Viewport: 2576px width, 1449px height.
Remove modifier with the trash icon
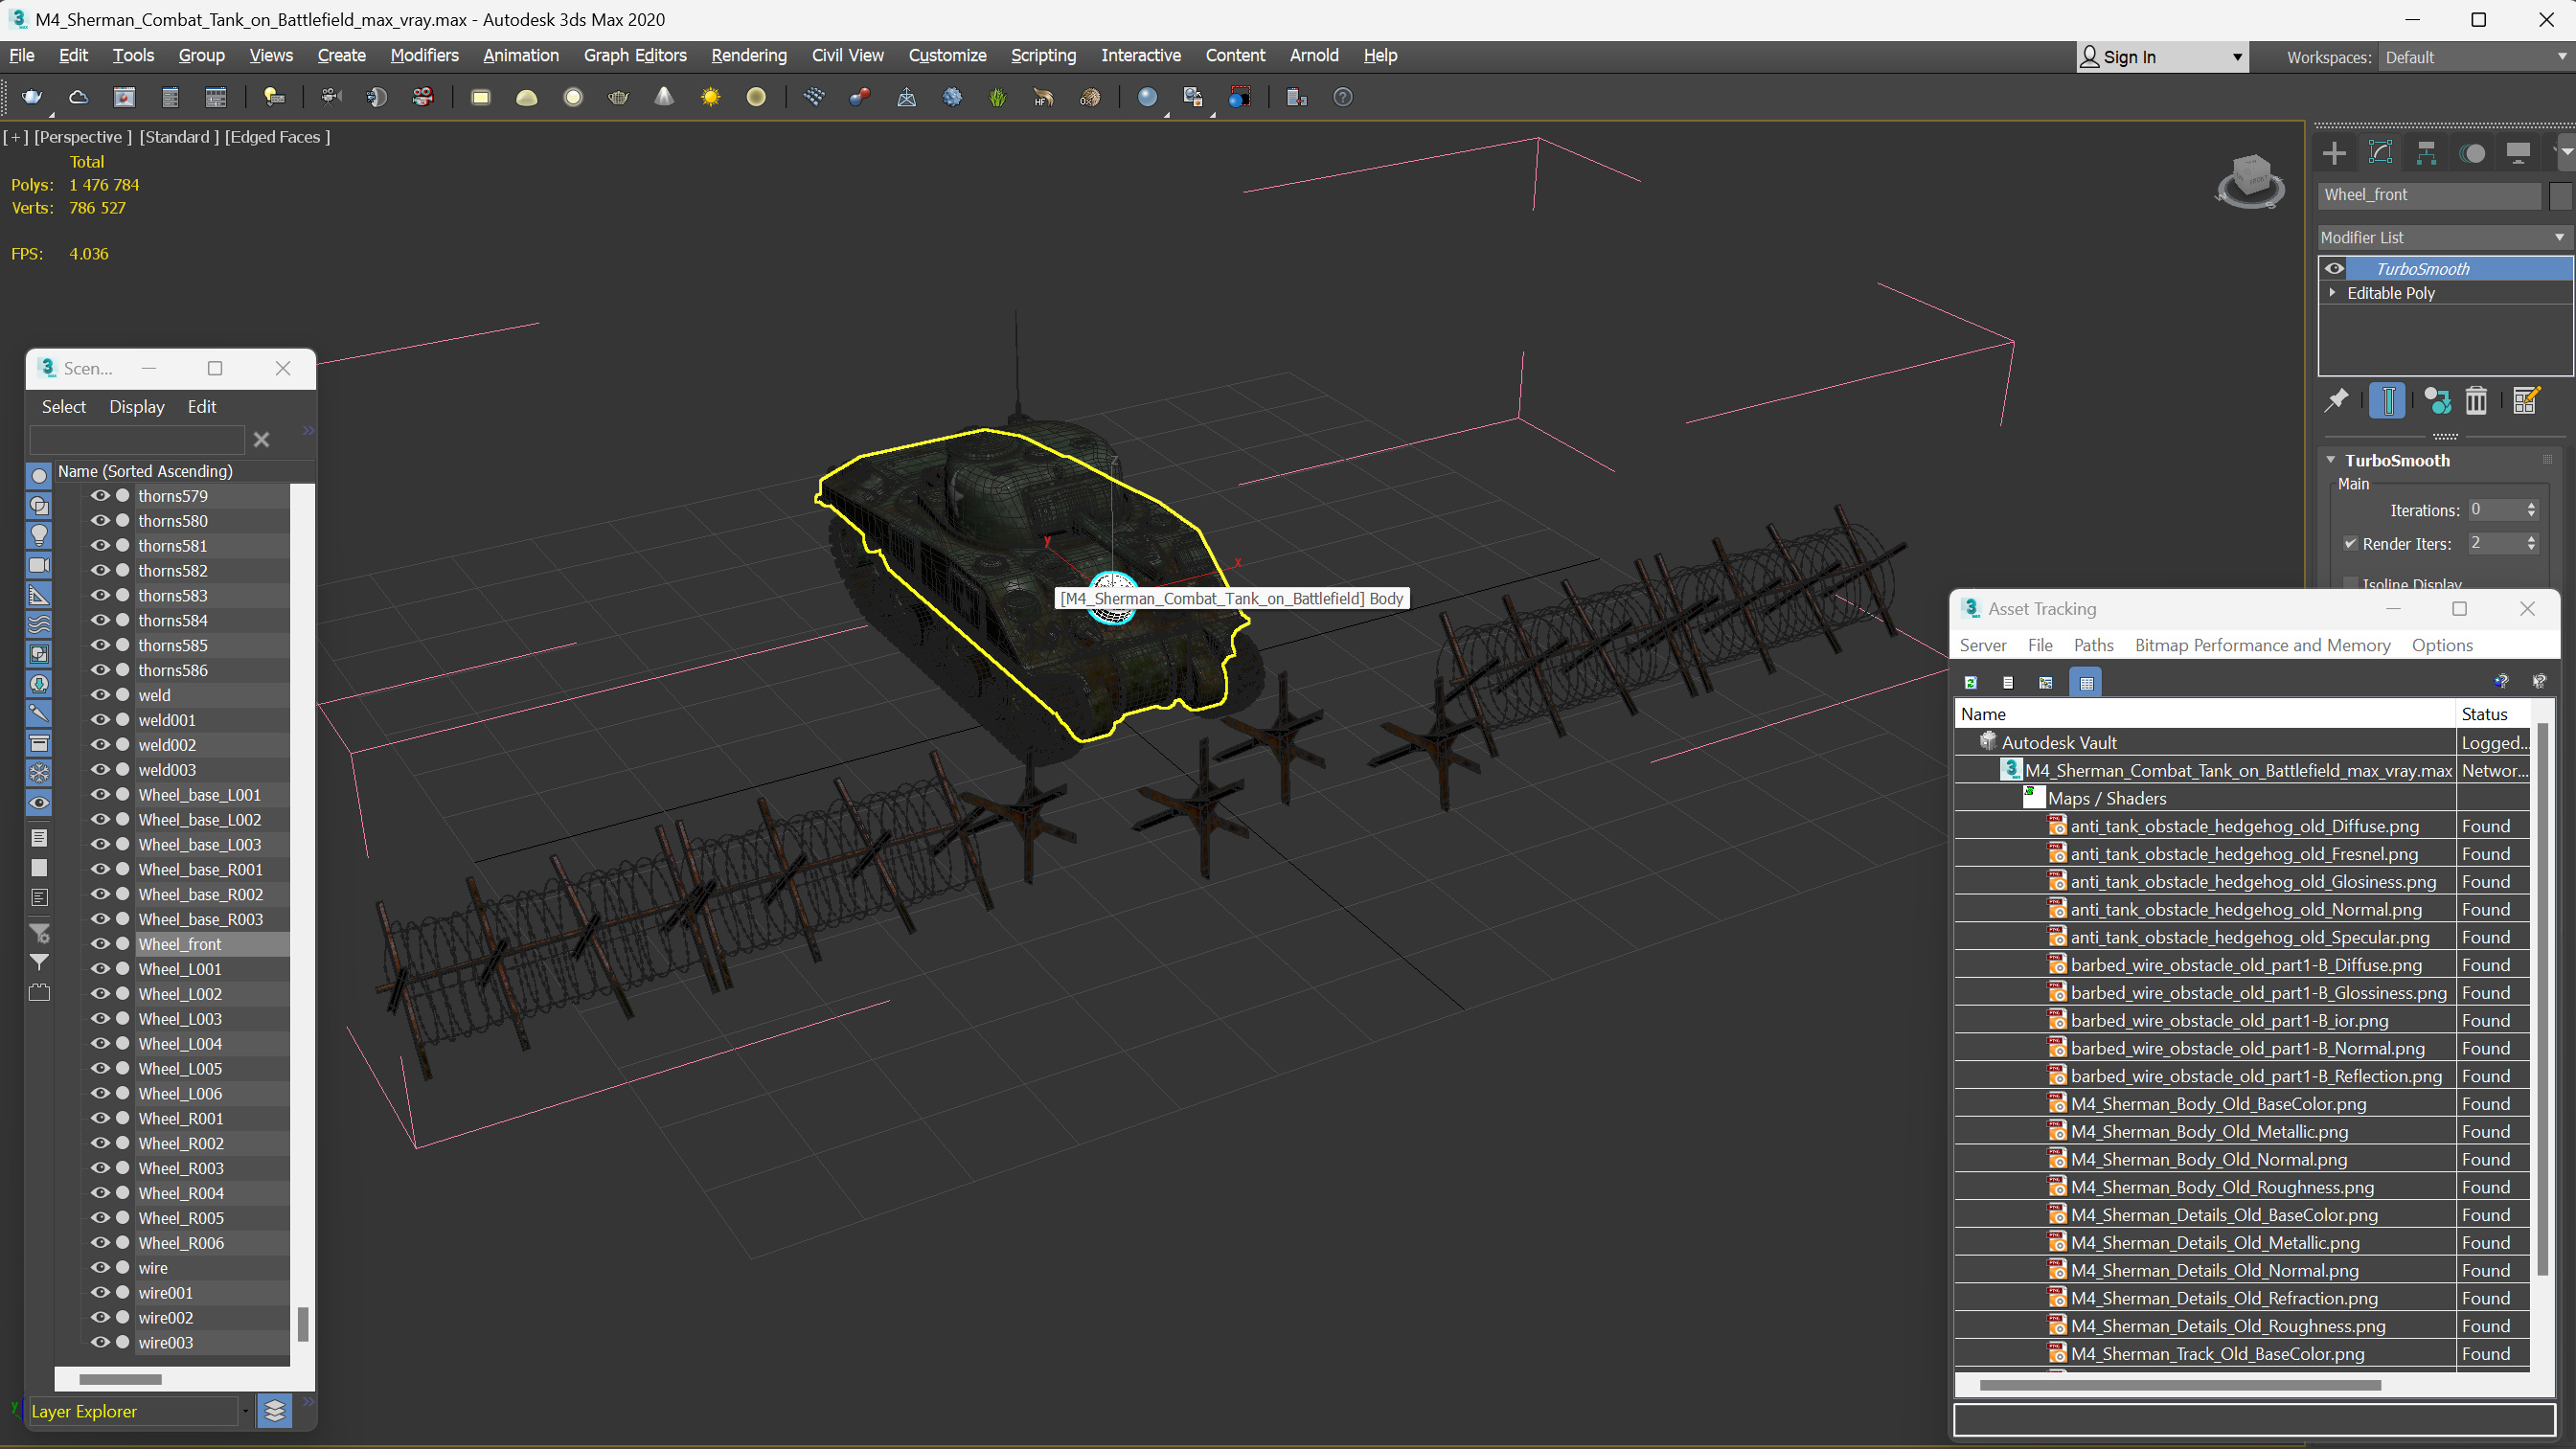tap(2476, 401)
